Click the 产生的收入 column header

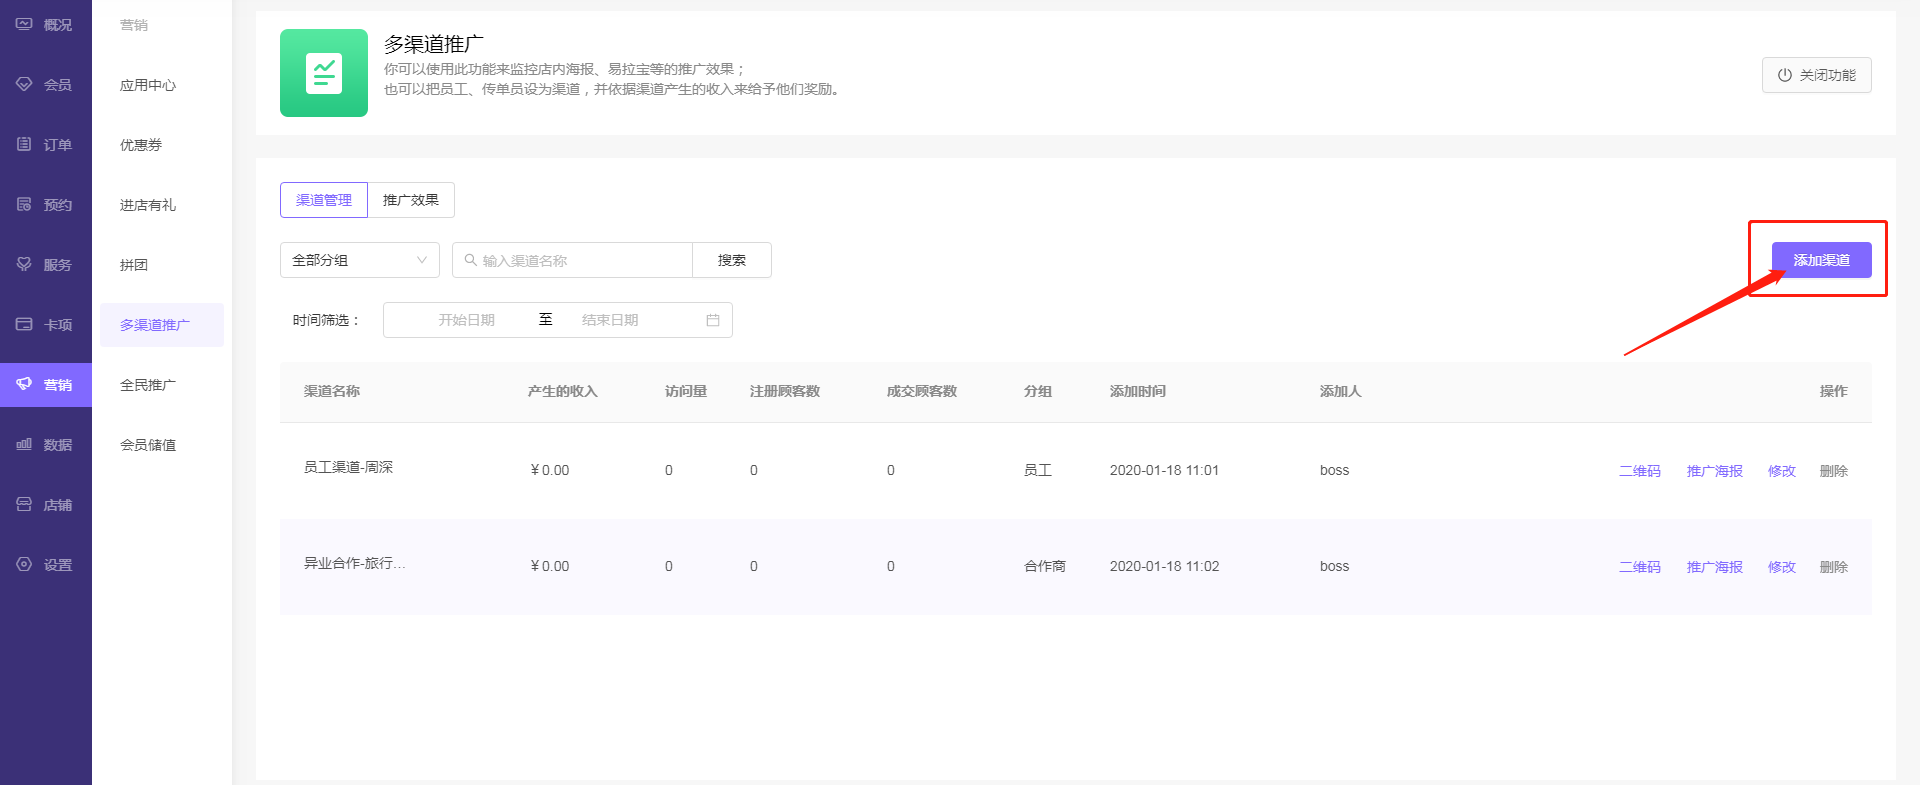pos(563,391)
